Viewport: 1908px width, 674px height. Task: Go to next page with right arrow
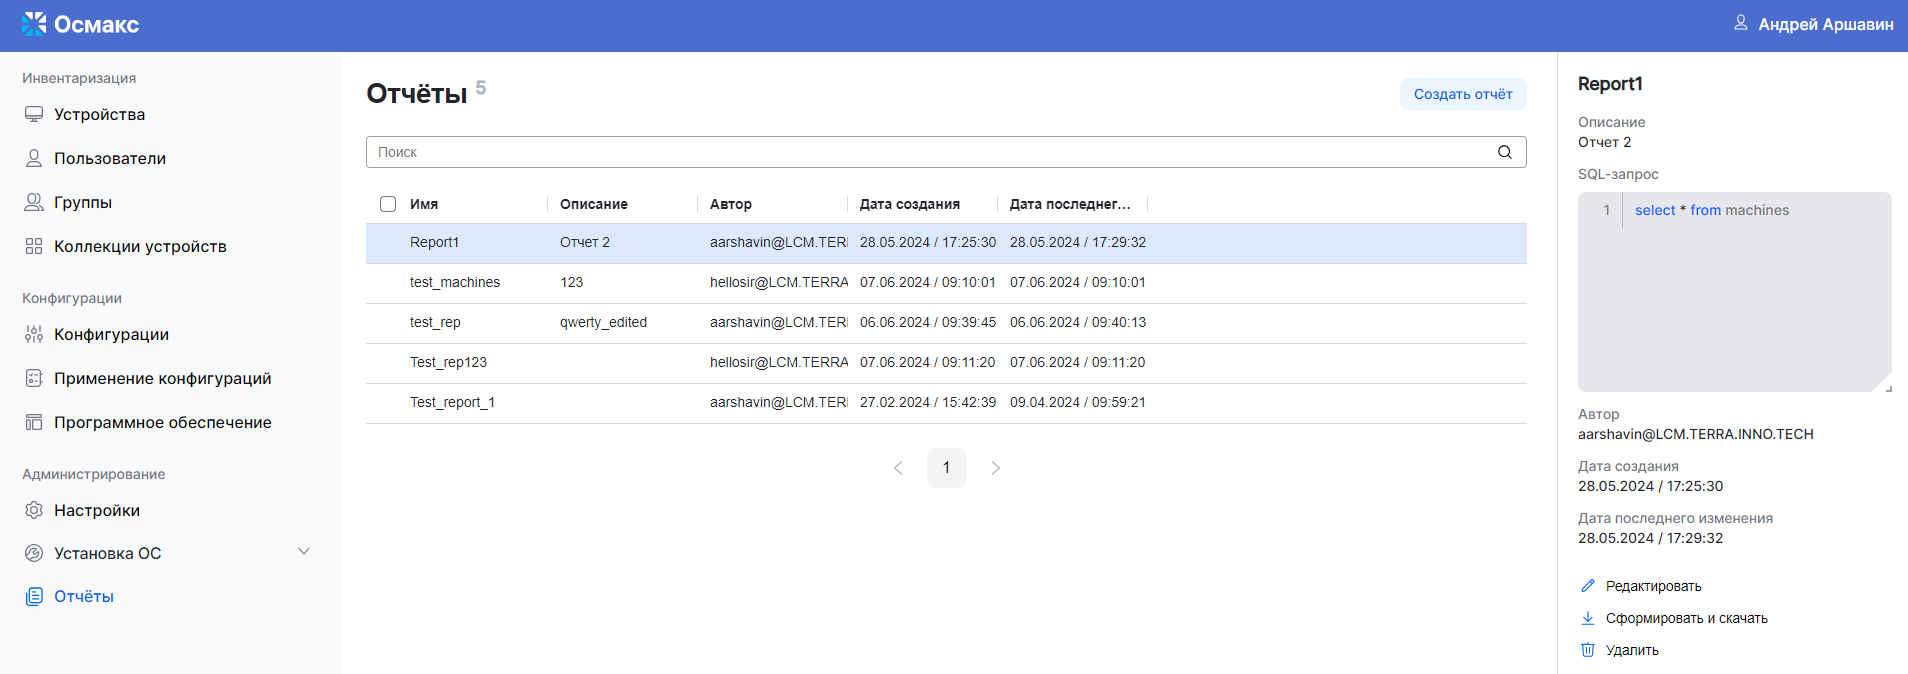click(x=995, y=468)
